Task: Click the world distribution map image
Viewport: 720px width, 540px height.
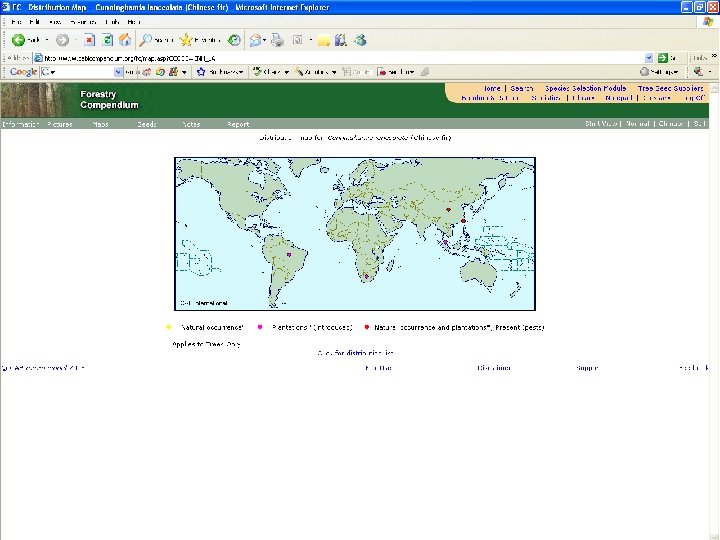Action: [355, 234]
